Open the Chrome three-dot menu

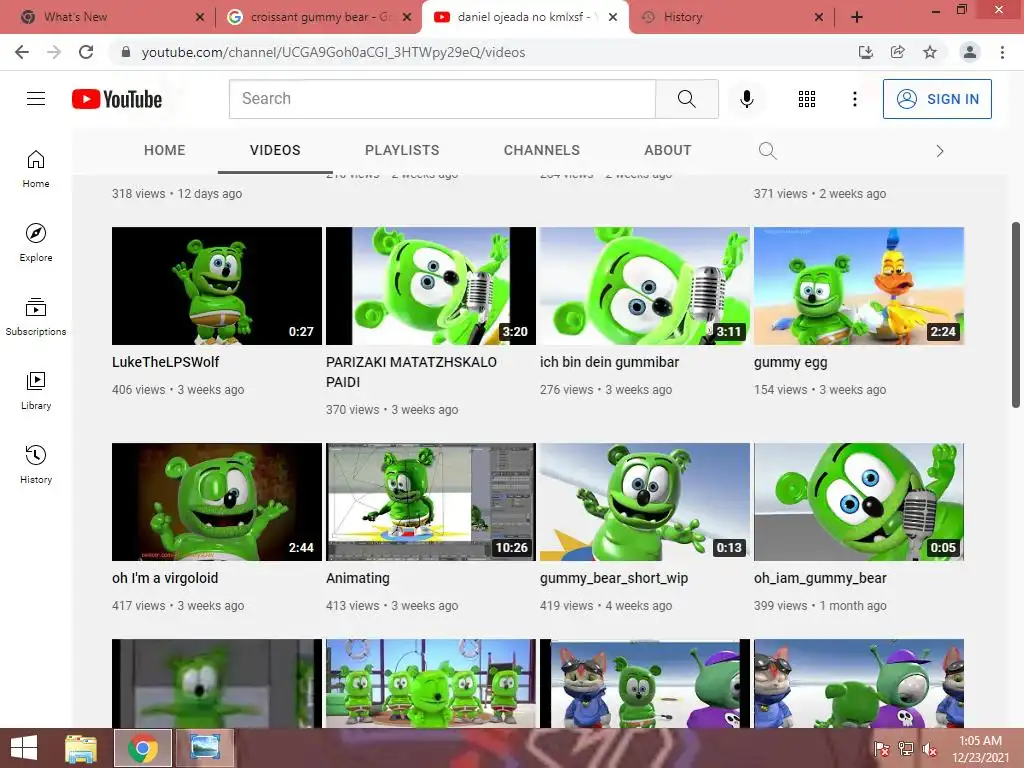(1002, 52)
